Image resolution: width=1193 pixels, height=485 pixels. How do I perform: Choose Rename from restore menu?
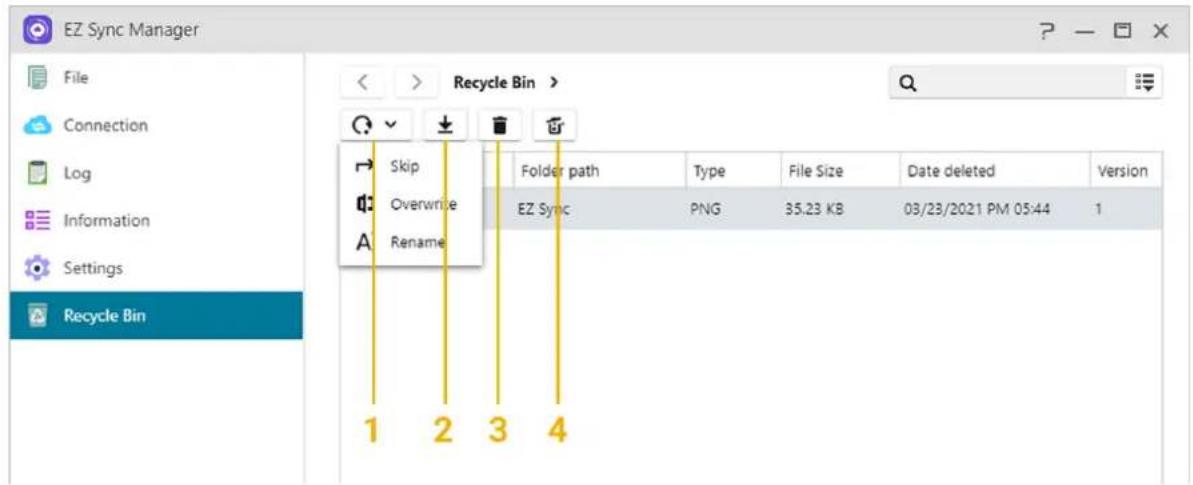click(x=417, y=242)
